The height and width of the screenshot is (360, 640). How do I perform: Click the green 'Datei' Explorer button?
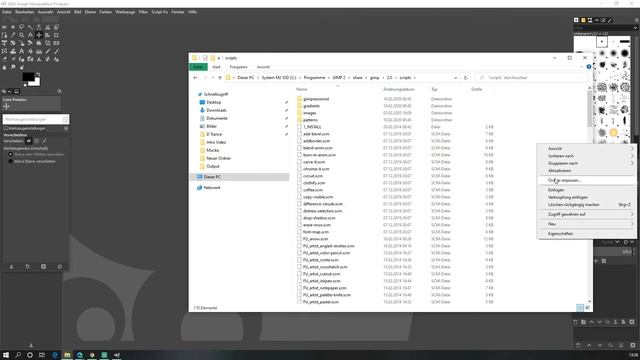[x=198, y=67]
